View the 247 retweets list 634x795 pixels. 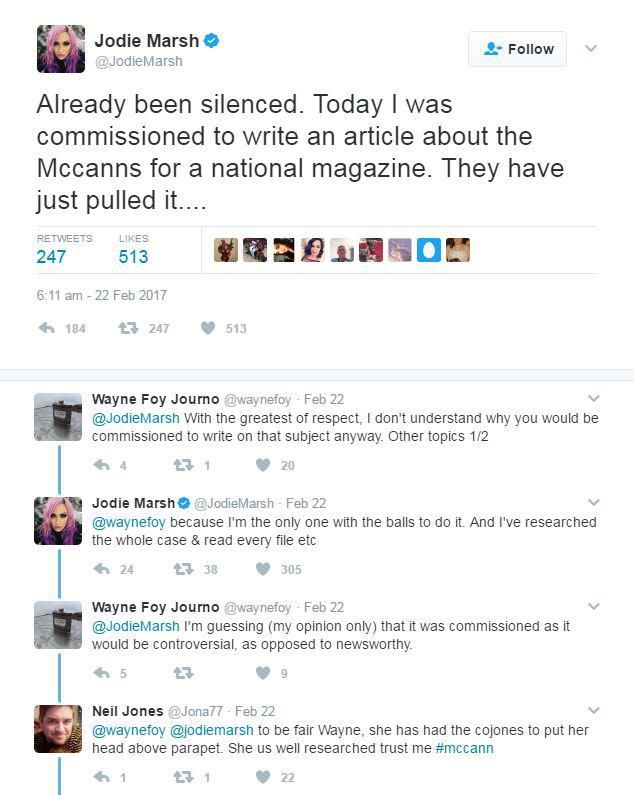click(x=52, y=256)
